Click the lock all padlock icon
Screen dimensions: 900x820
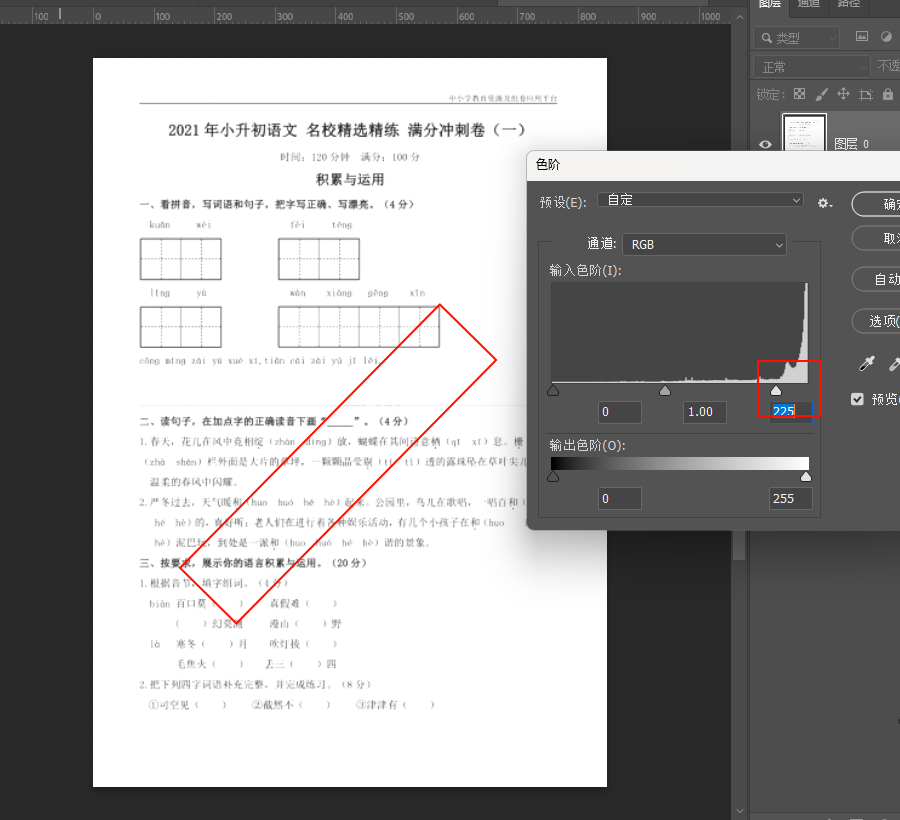[x=887, y=94]
